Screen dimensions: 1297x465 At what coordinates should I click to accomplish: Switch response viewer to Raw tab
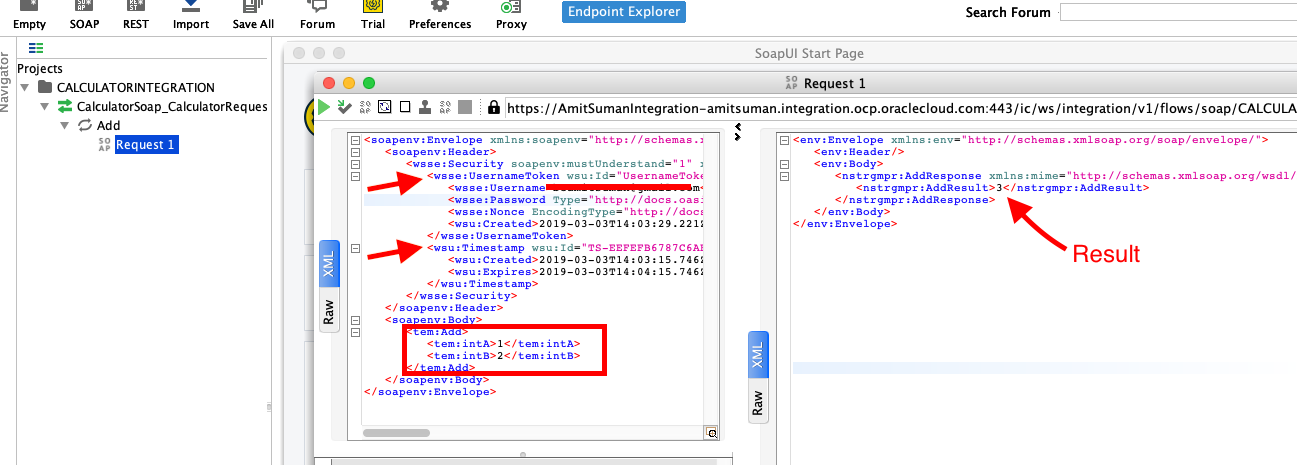759,404
